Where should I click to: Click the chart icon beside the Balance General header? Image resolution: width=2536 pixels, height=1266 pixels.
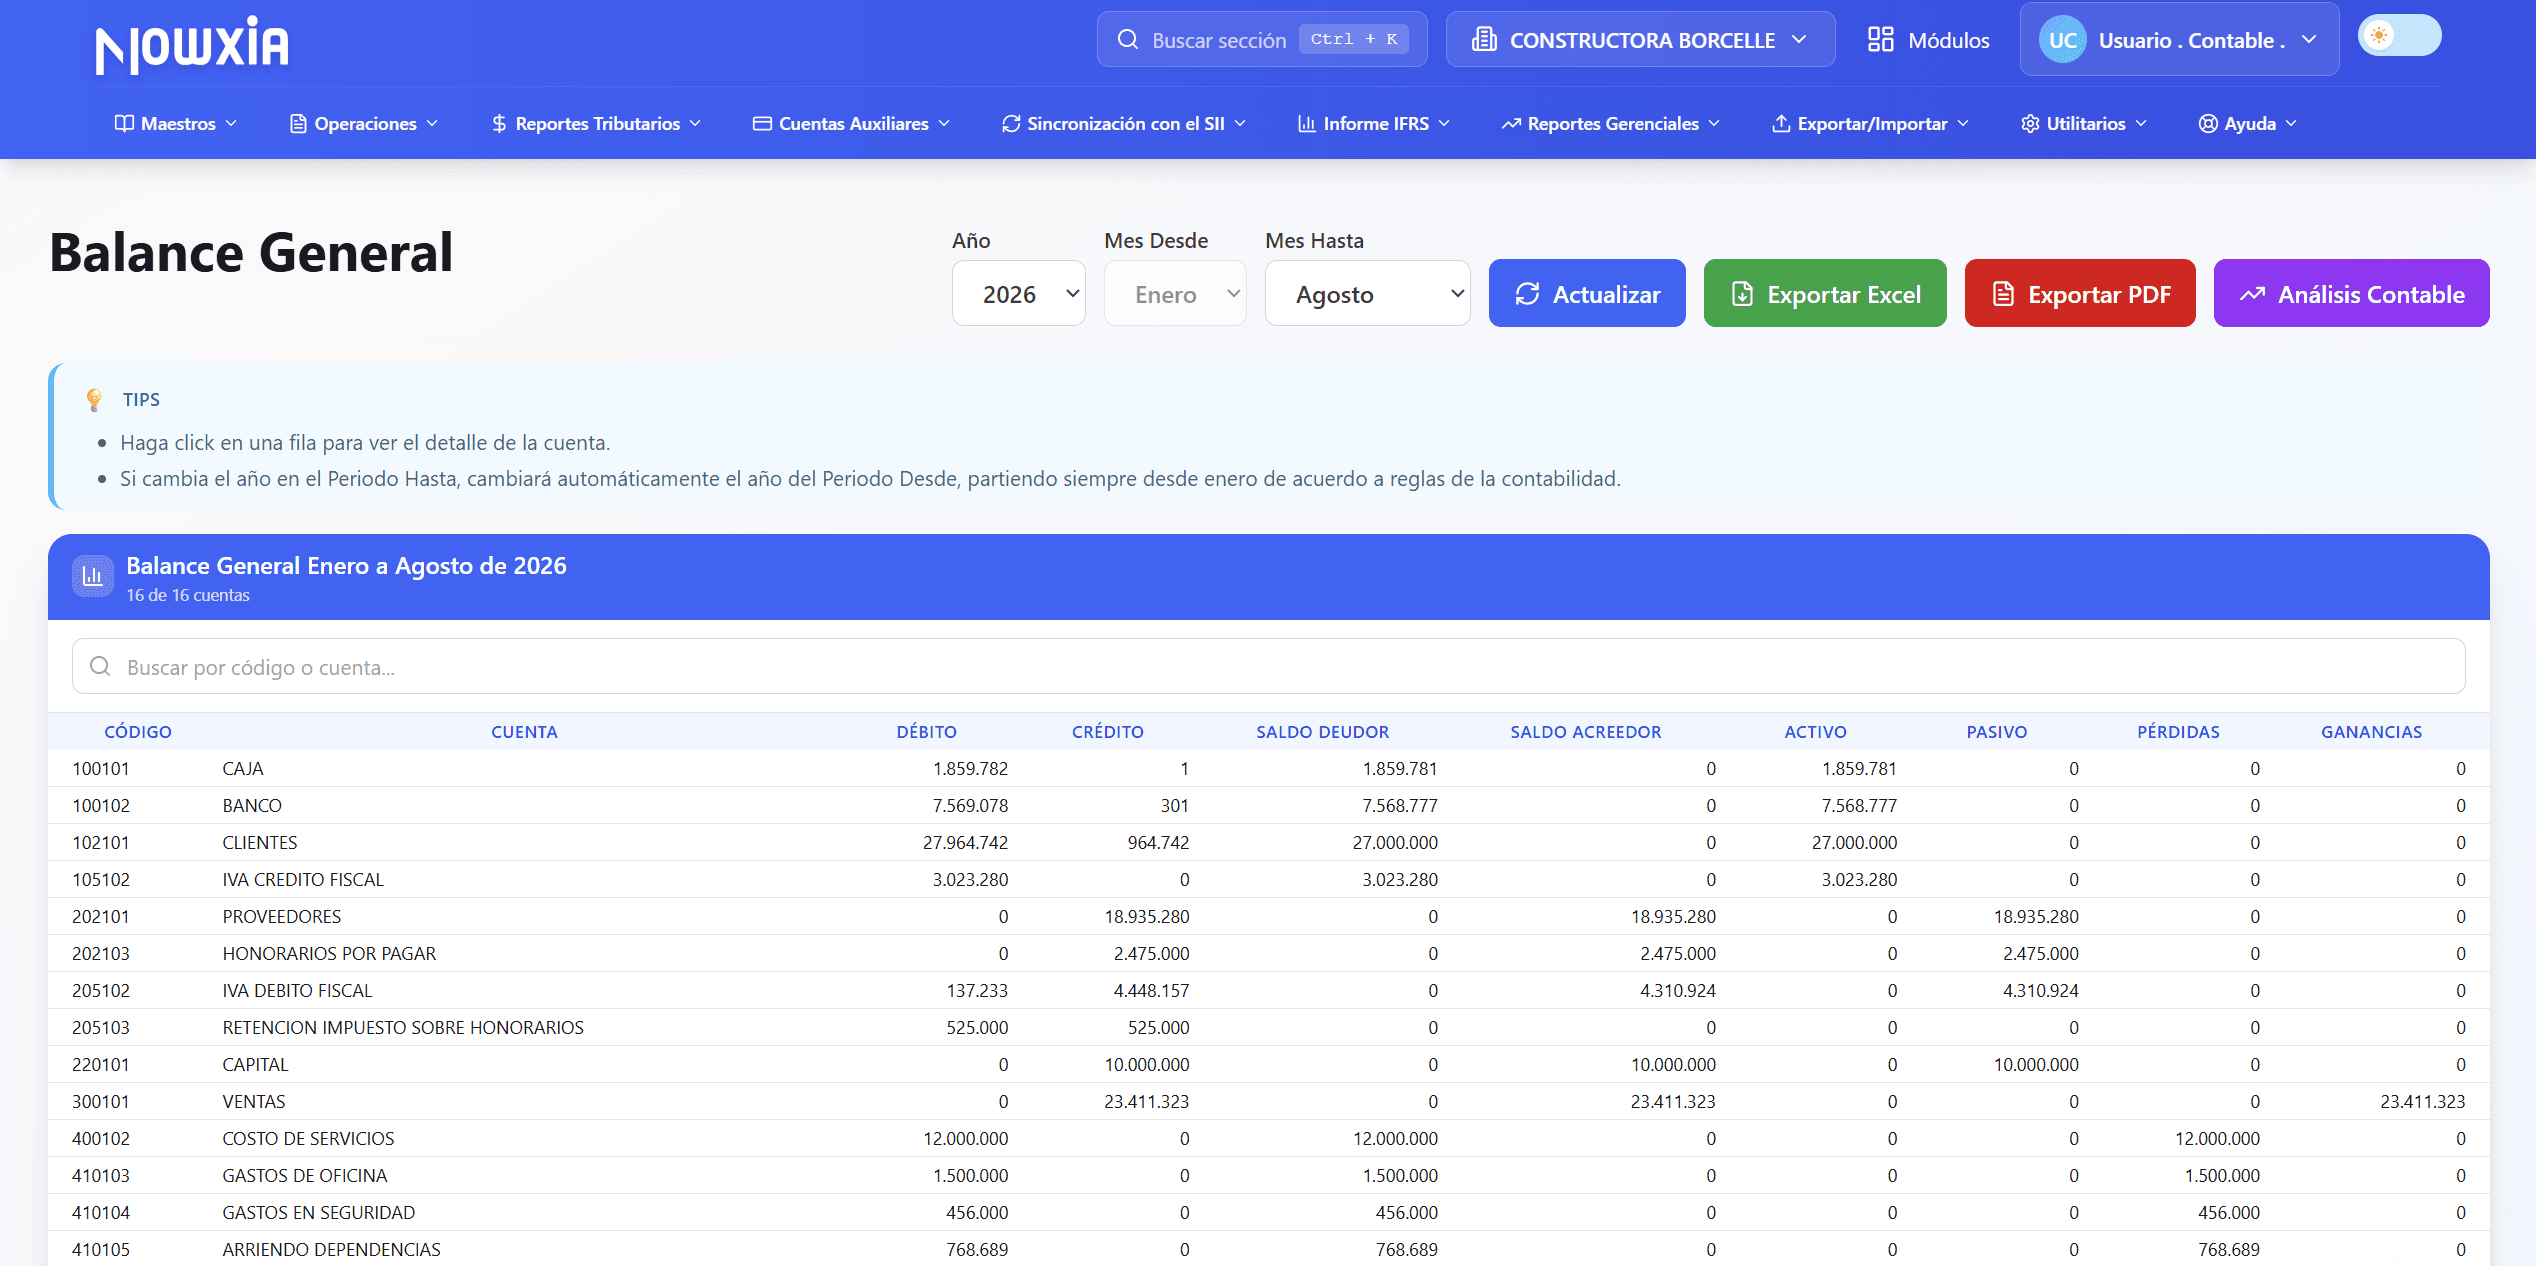point(93,576)
